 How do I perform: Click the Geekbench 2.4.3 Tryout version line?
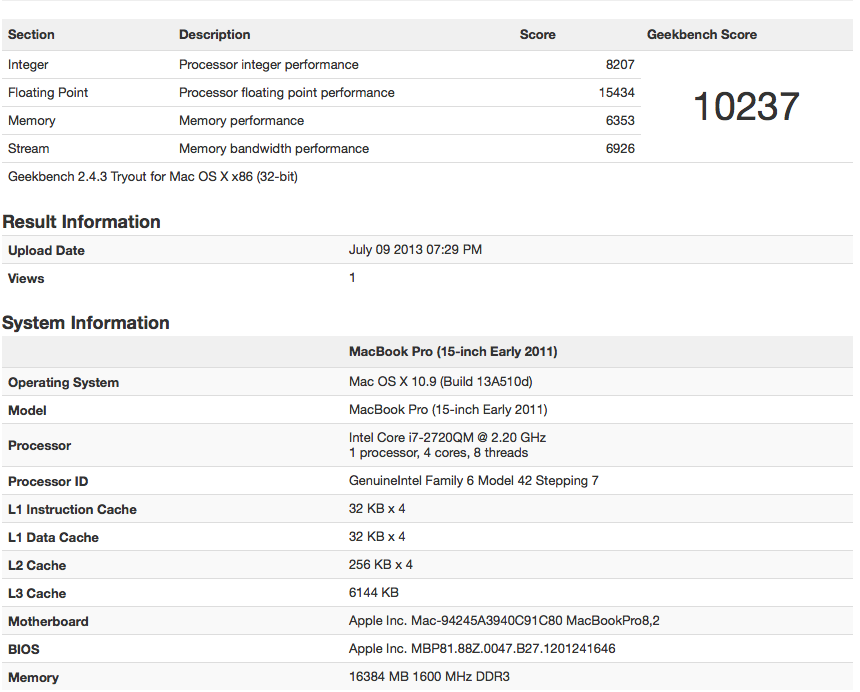pyautogui.click(x=153, y=177)
